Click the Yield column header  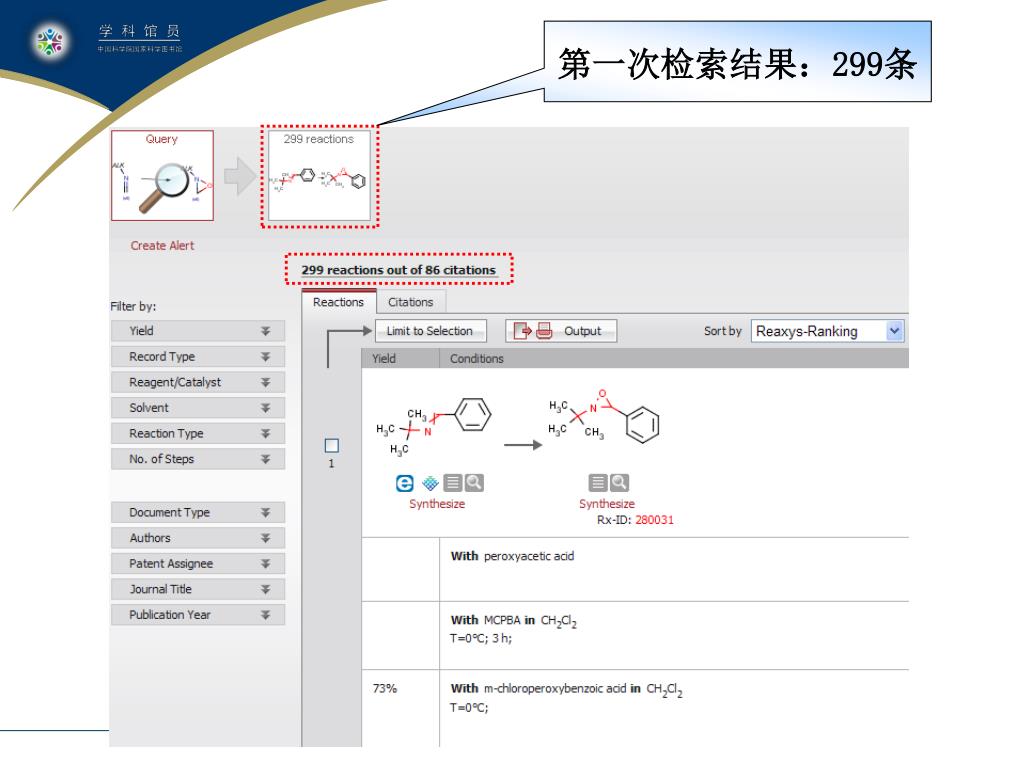(x=384, y=359)
